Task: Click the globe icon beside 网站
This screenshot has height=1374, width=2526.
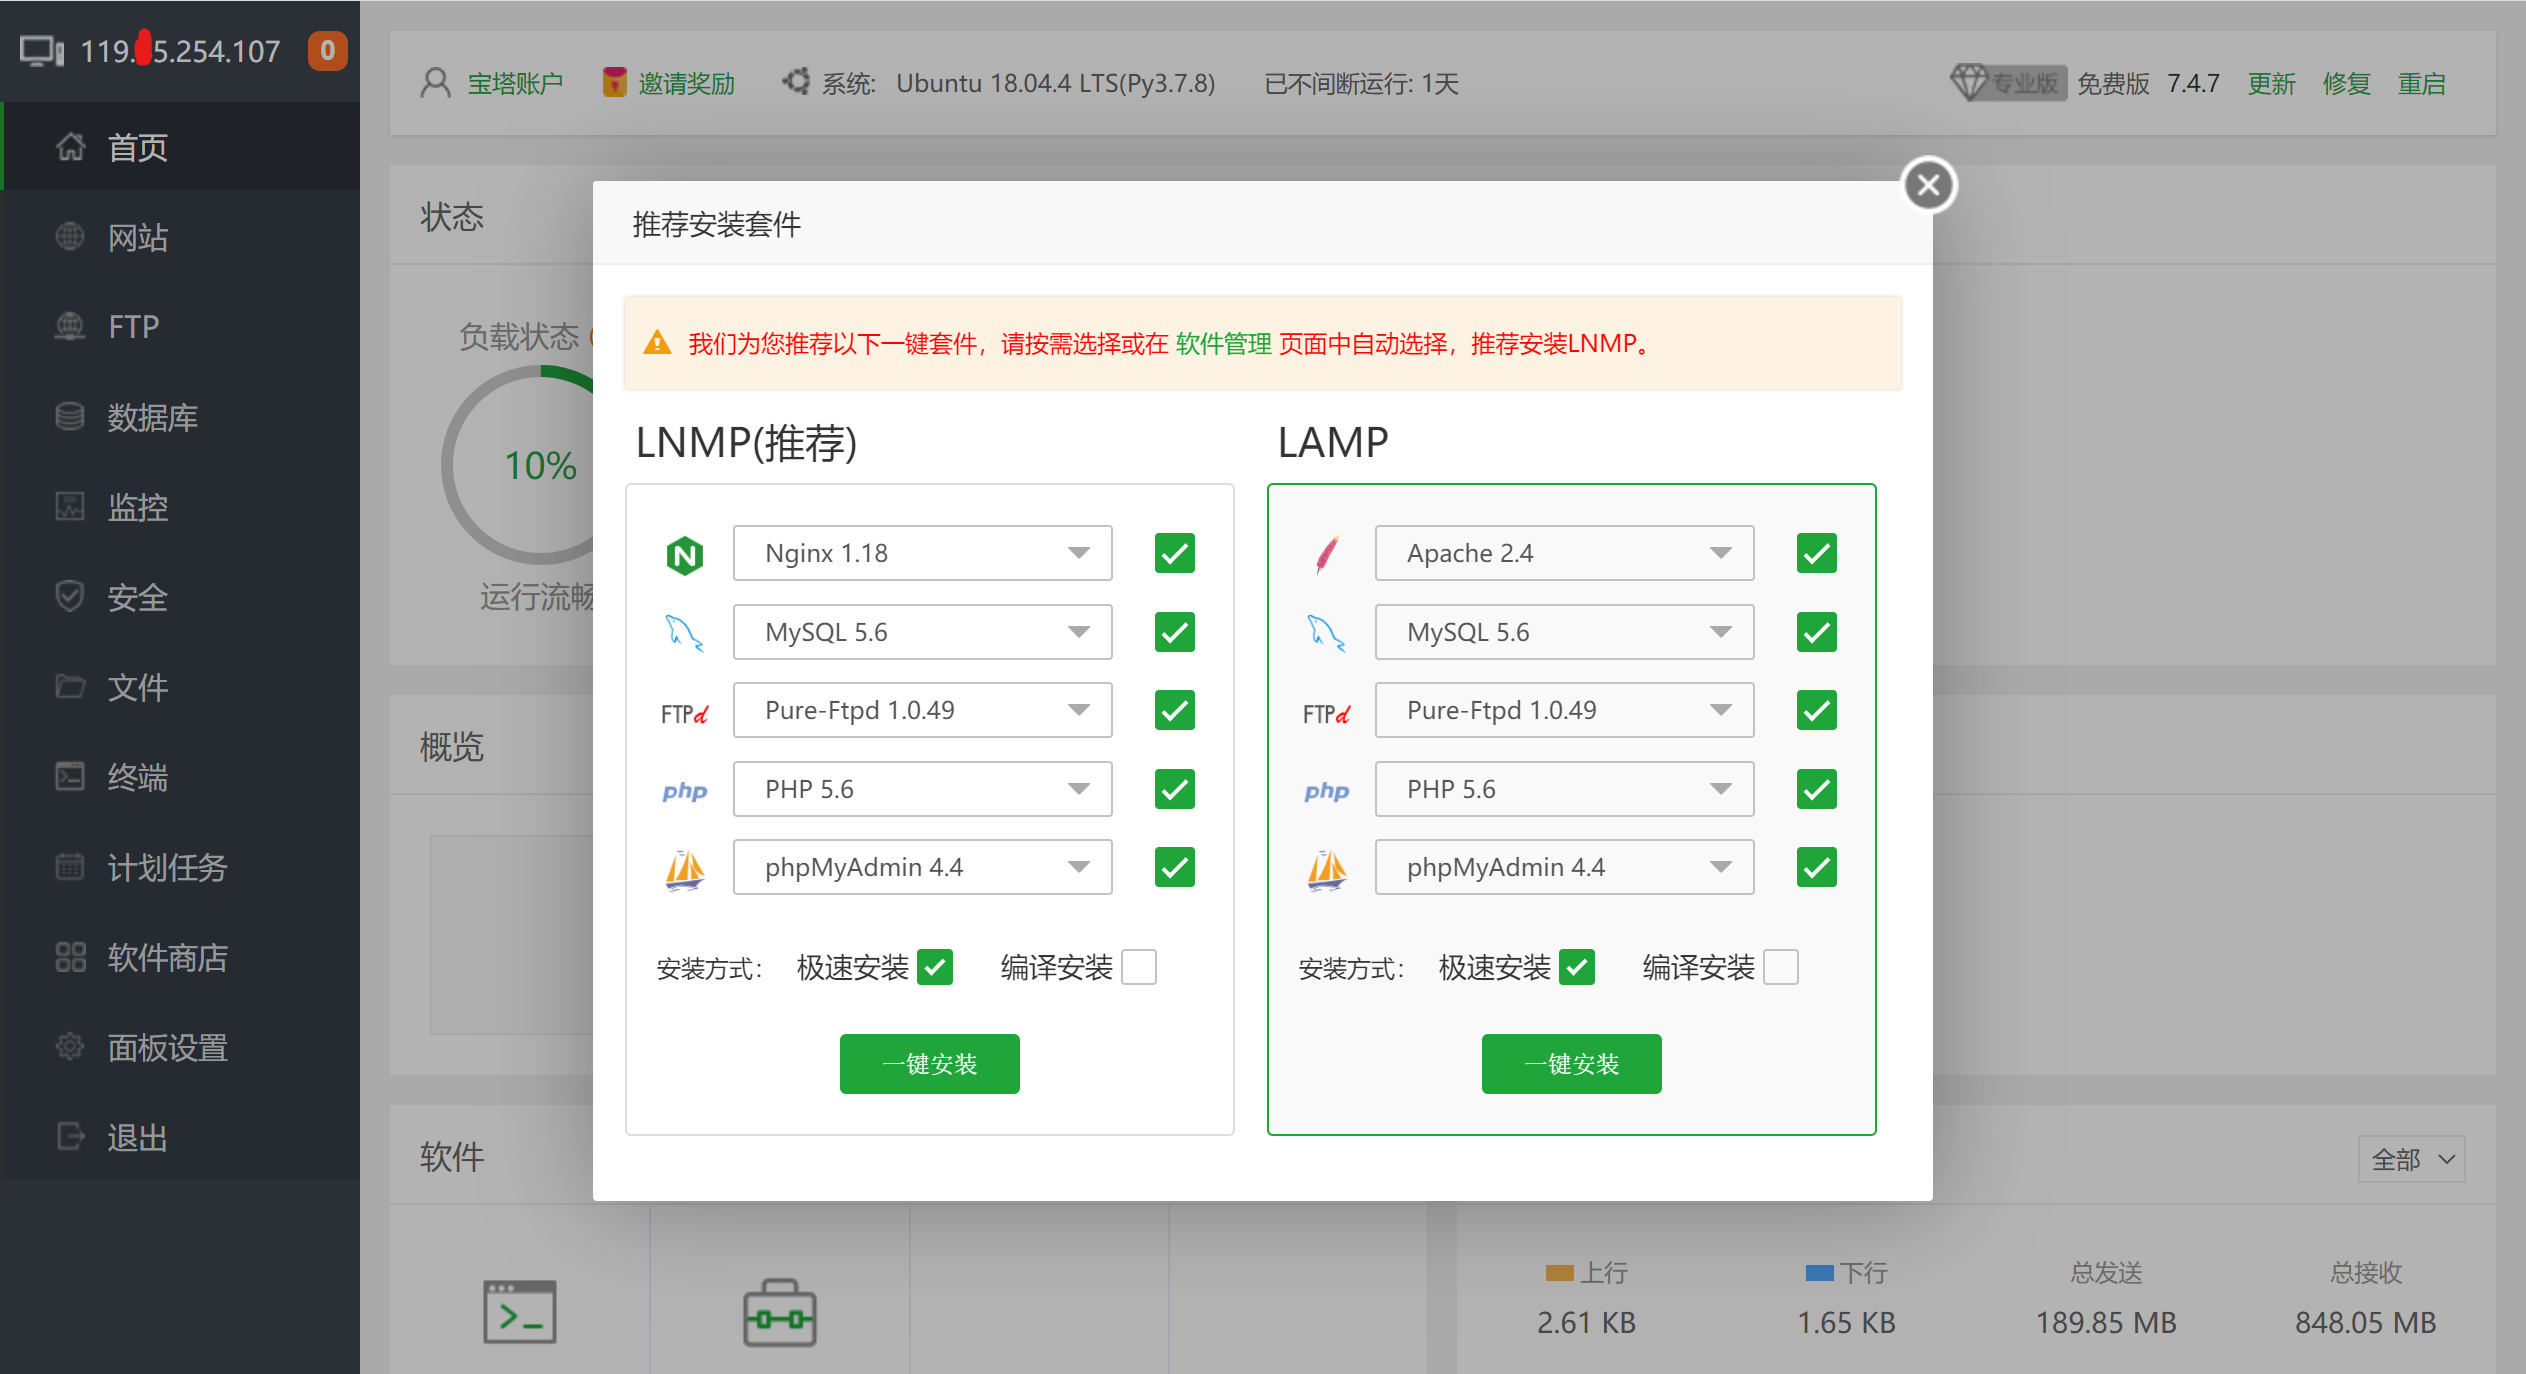Action: pyautogui.click(x=70, y=237)
